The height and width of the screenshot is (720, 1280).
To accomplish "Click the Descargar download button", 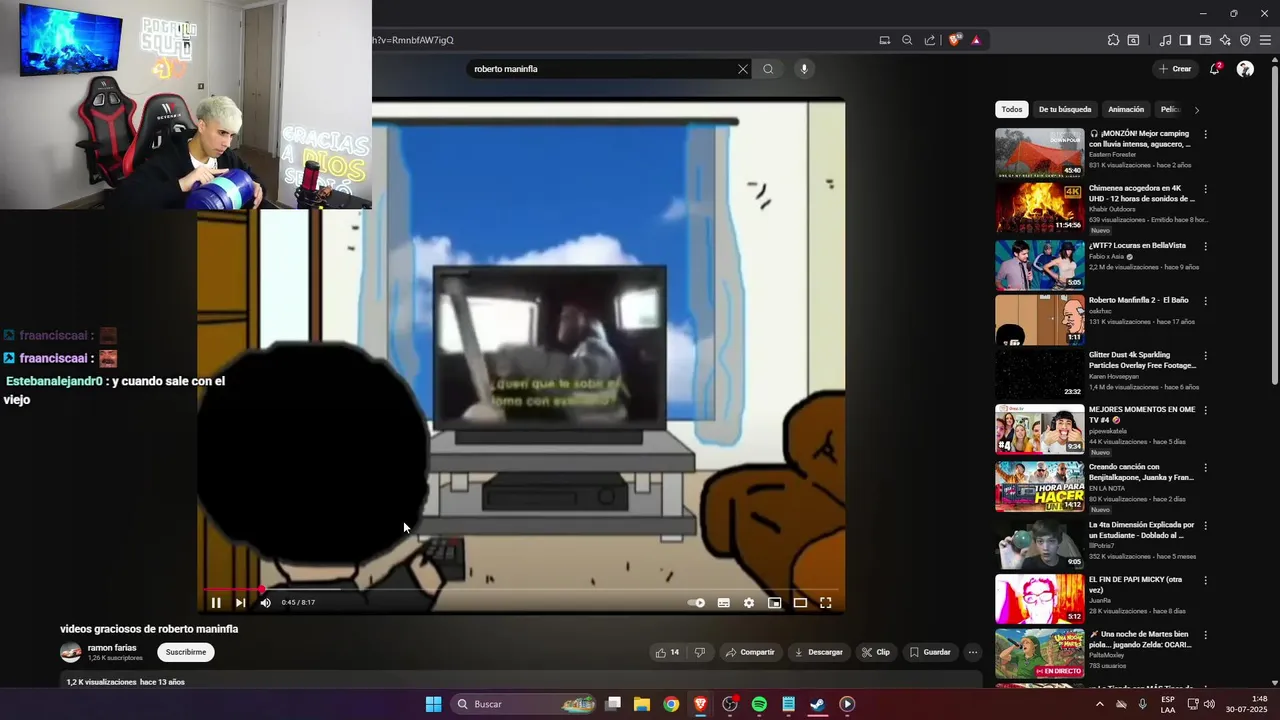I will point(819,652).
